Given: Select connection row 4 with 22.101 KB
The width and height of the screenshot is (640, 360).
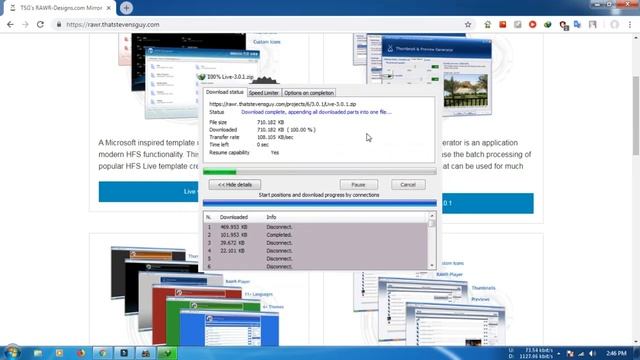Looking at the screenshot, I should pos(316,251).
